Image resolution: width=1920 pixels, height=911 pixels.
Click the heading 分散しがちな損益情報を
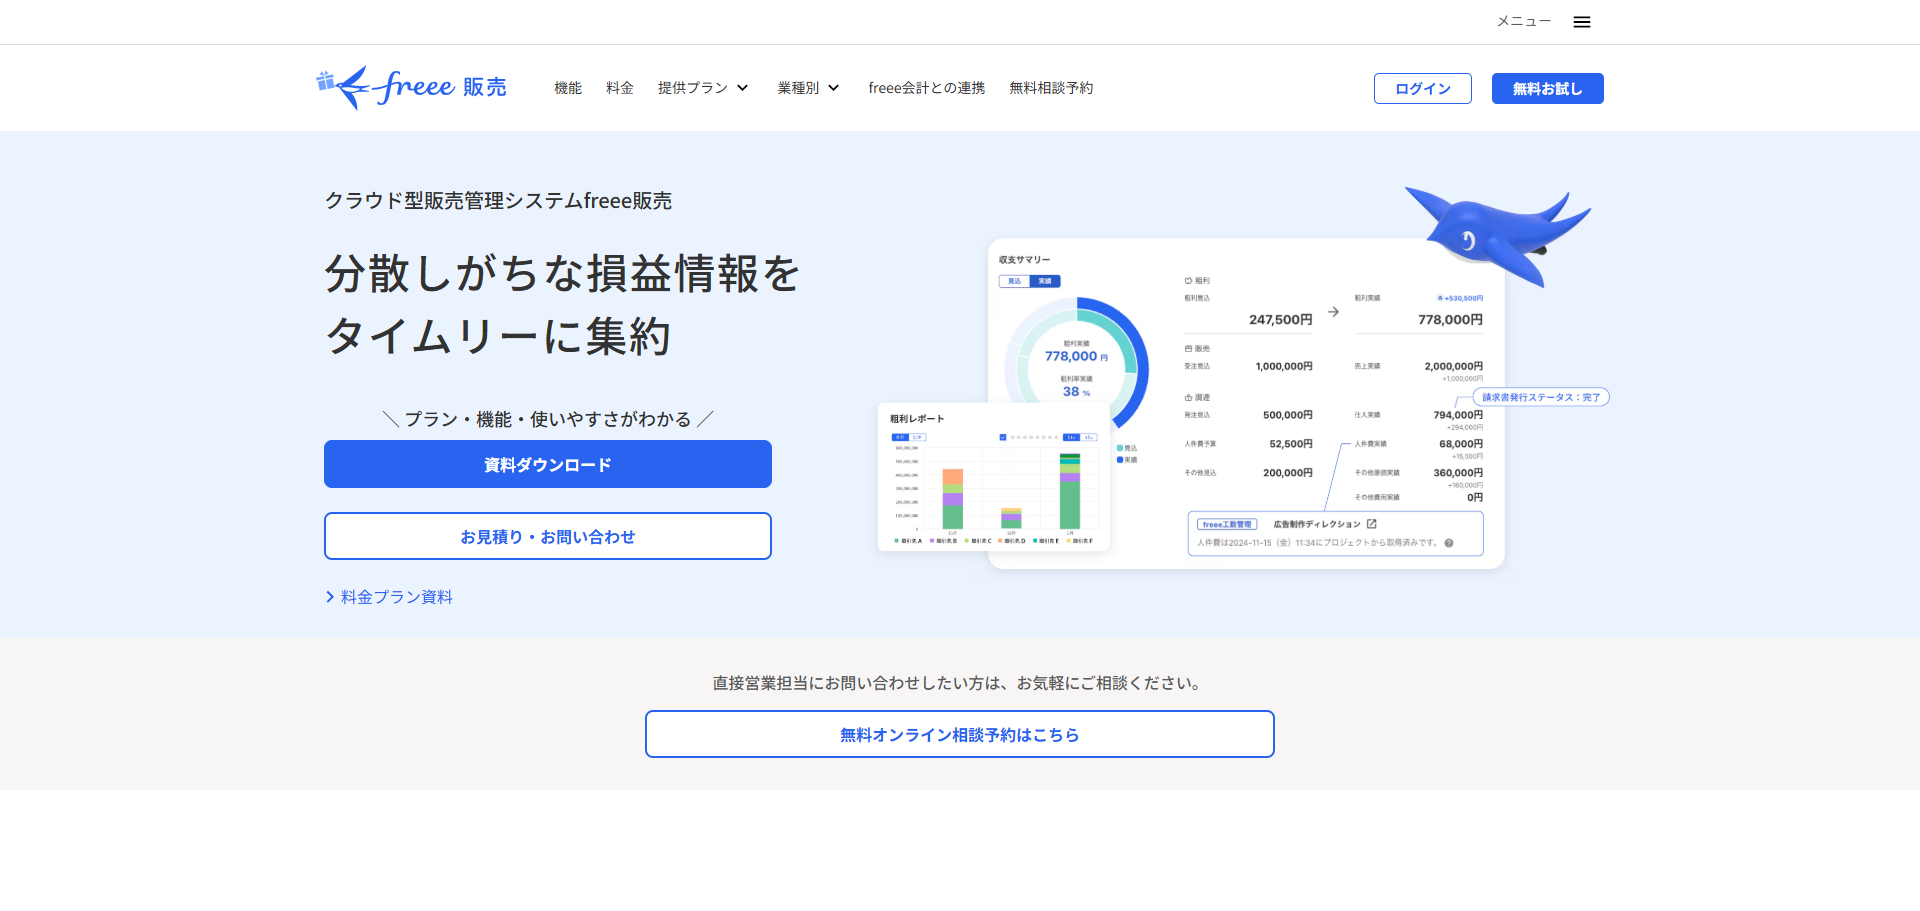click(562, 273)
